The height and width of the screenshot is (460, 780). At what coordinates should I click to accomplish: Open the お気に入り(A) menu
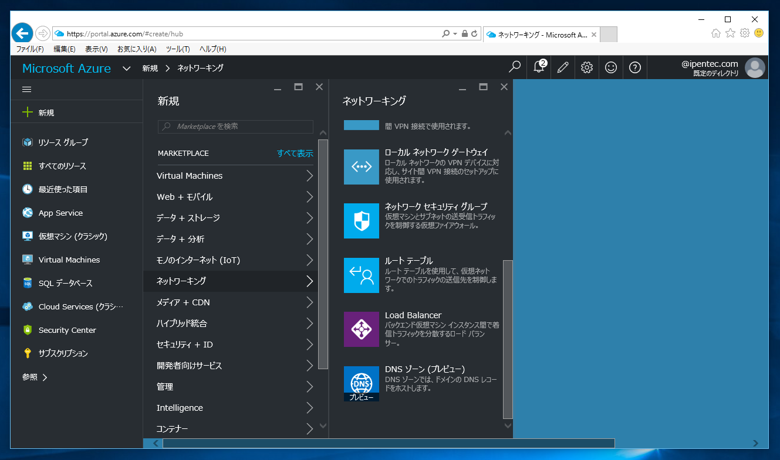137,49
